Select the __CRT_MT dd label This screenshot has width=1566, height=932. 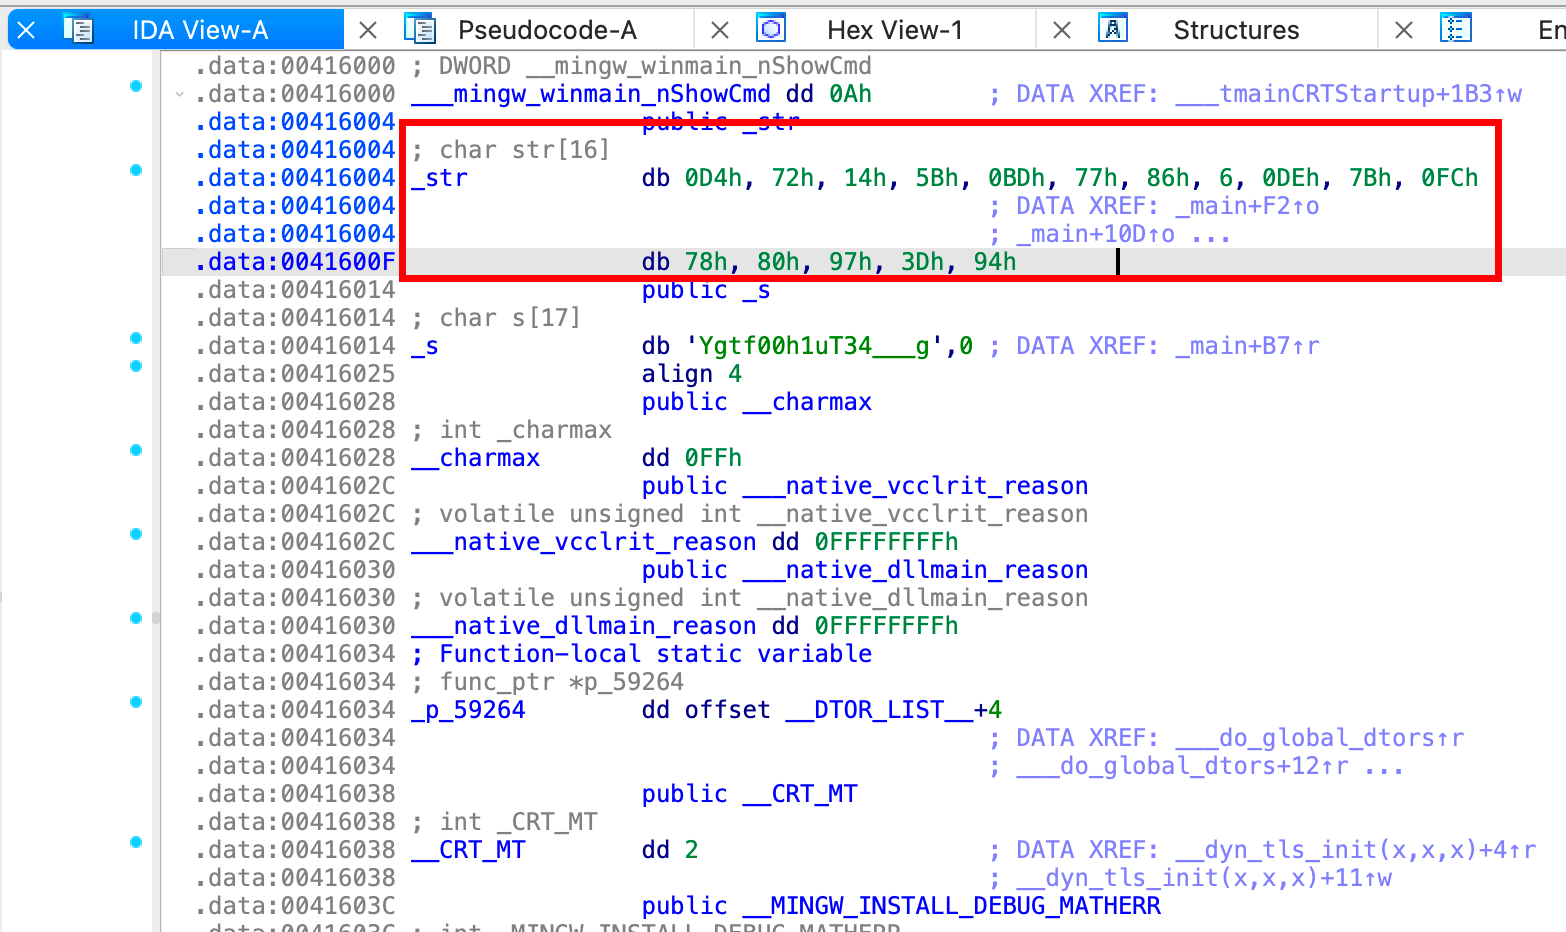point(468,850)
